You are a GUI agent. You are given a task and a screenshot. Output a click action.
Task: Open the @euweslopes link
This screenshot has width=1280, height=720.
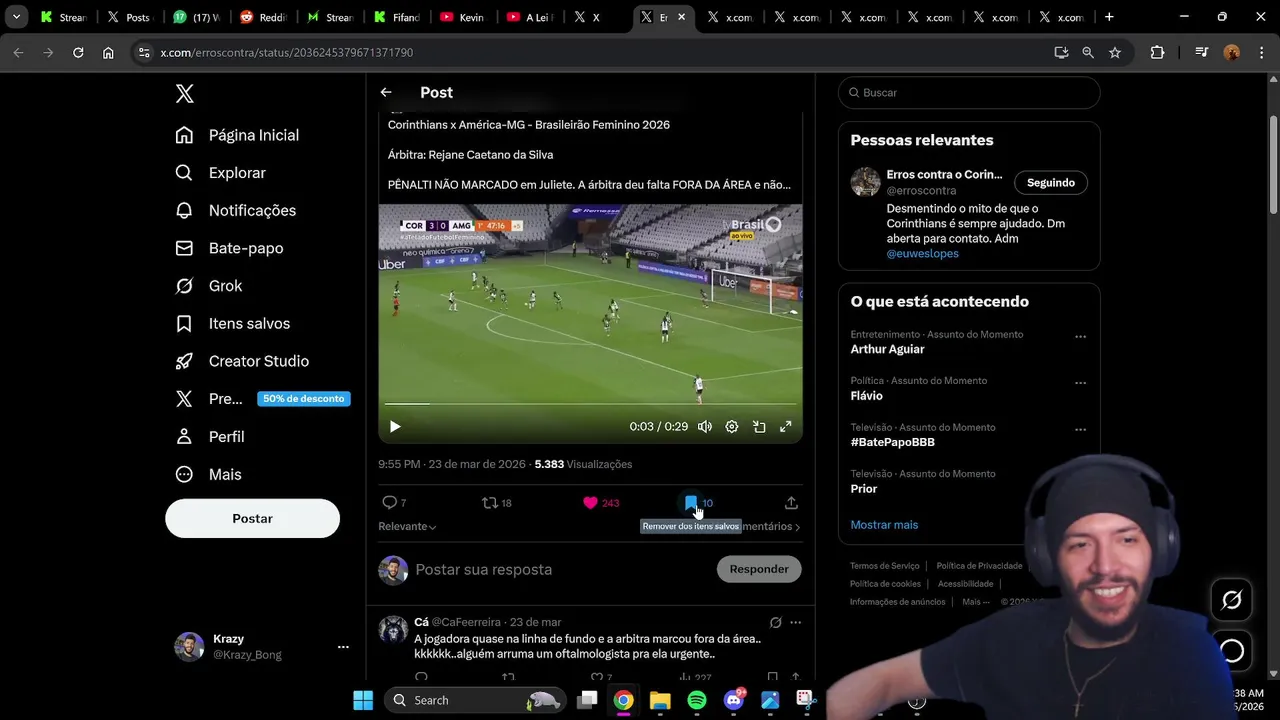click(922, 254)
